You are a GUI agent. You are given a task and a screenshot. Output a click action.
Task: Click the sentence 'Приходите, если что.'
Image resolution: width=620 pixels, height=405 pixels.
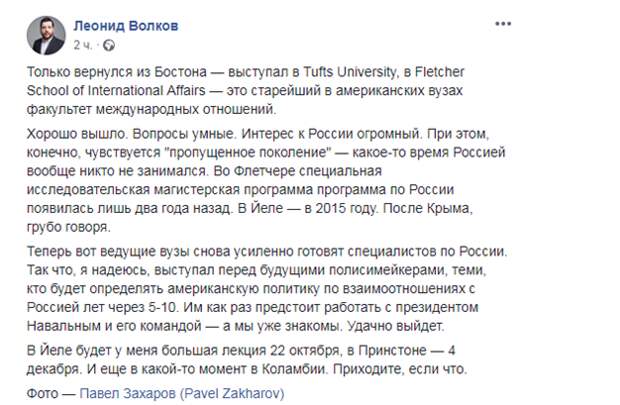[400, 369]
